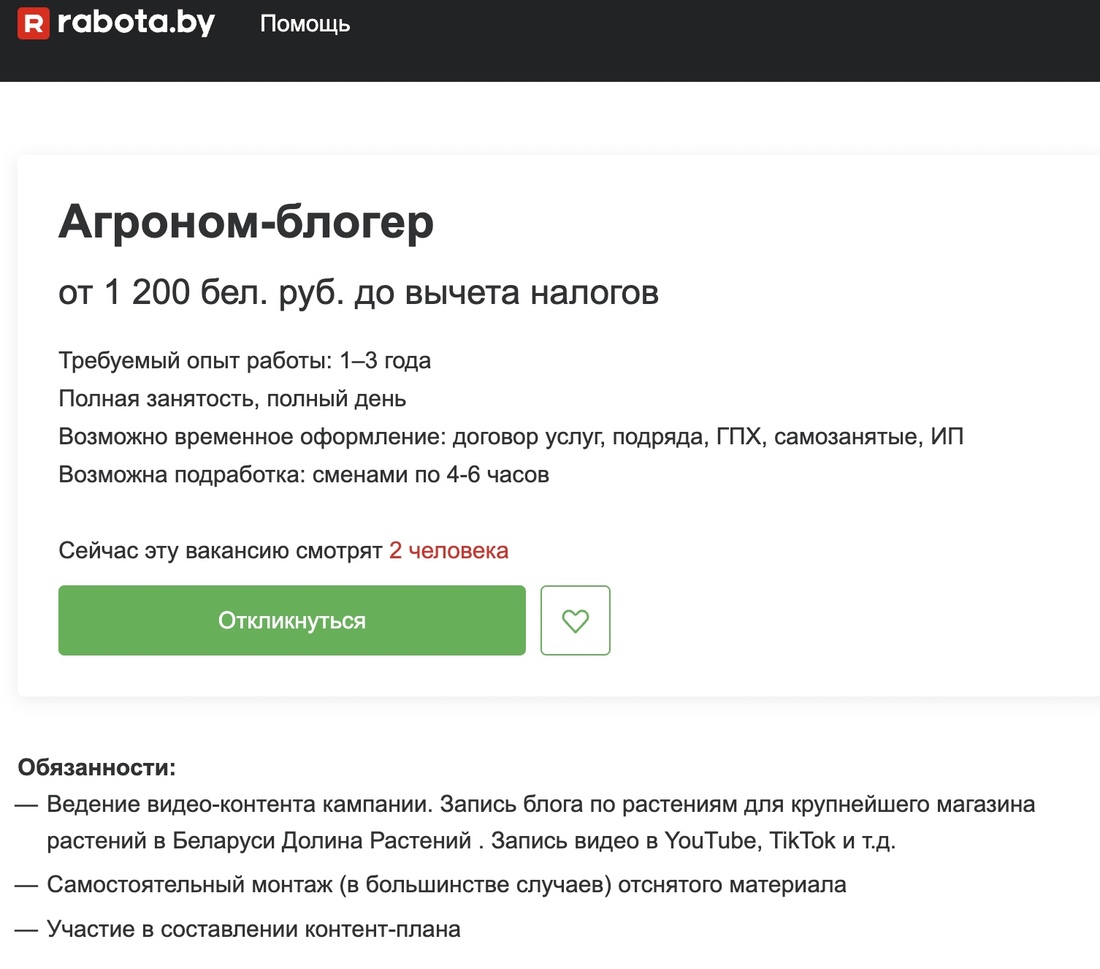
Task: Open the rabota.by home wordmark
Action: click(136, 22)
